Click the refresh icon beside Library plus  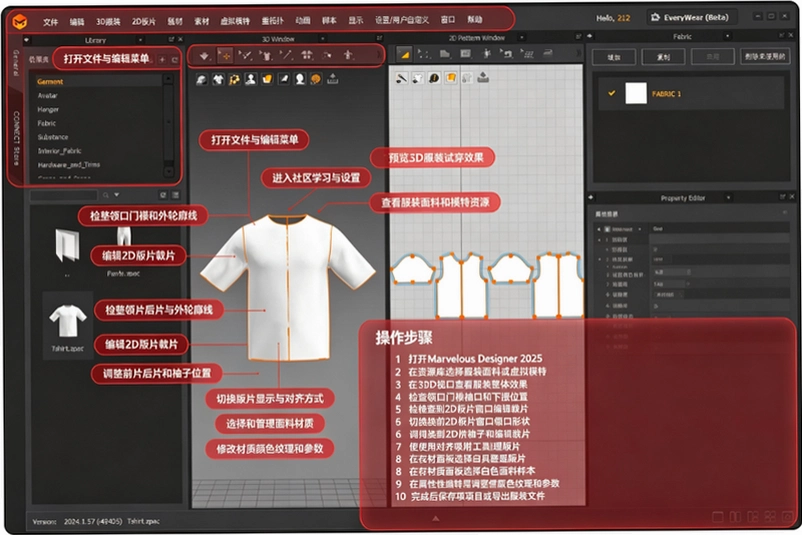(174, 60)
